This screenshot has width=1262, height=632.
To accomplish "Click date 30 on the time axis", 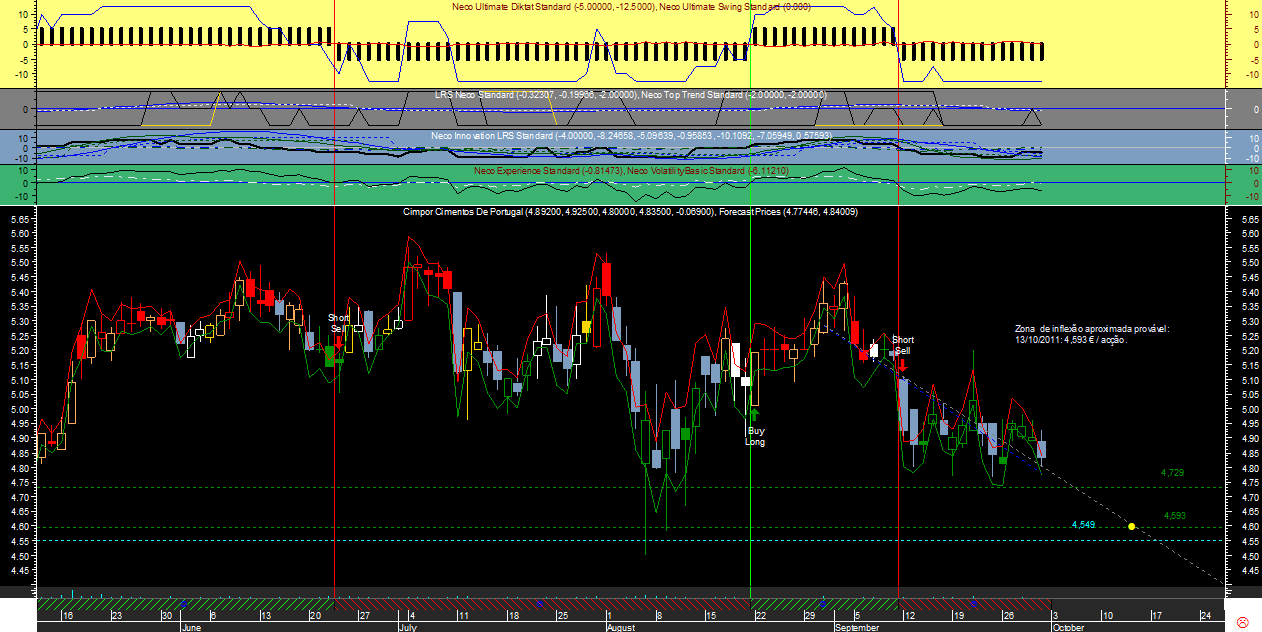I will [x=167, y=615].
